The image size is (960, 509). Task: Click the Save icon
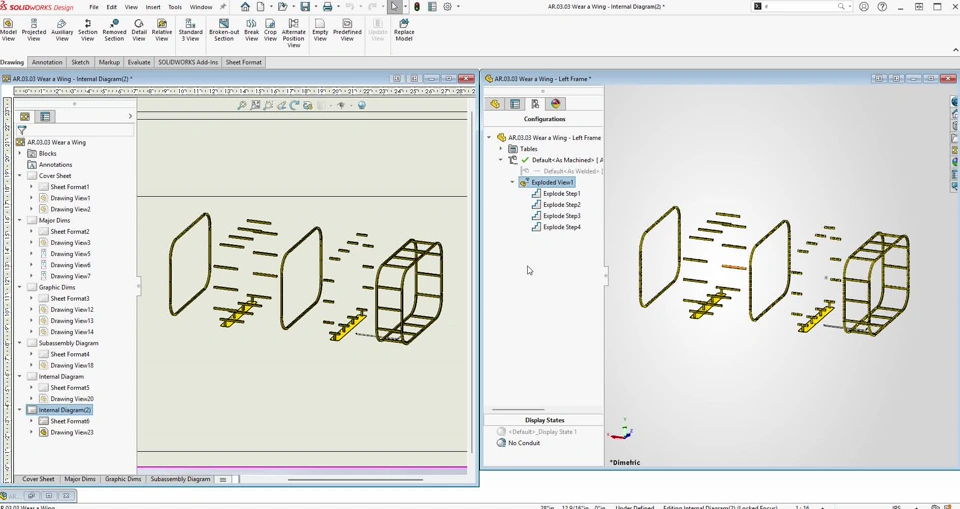(305, 7)
